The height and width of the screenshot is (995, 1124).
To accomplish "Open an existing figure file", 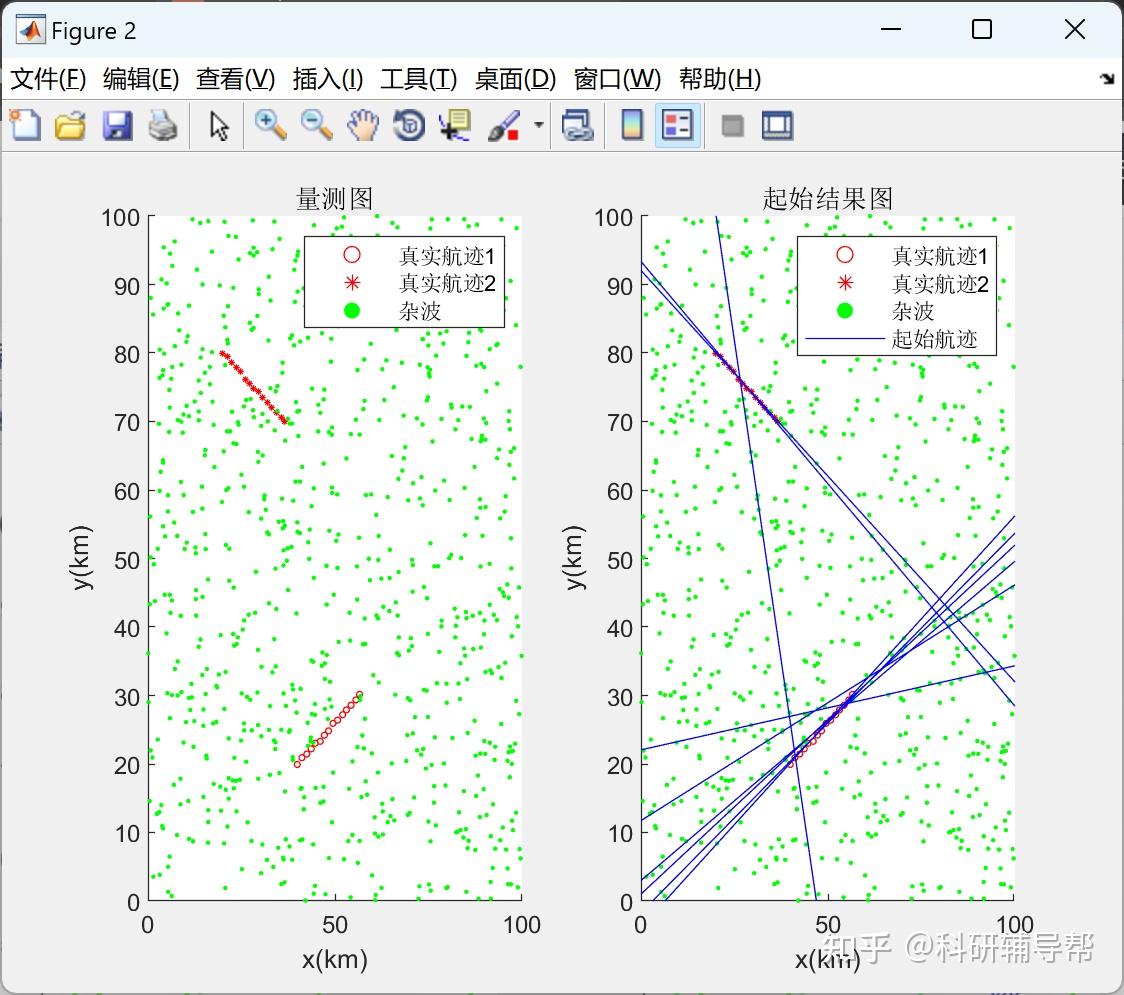I will pos(70,125).
